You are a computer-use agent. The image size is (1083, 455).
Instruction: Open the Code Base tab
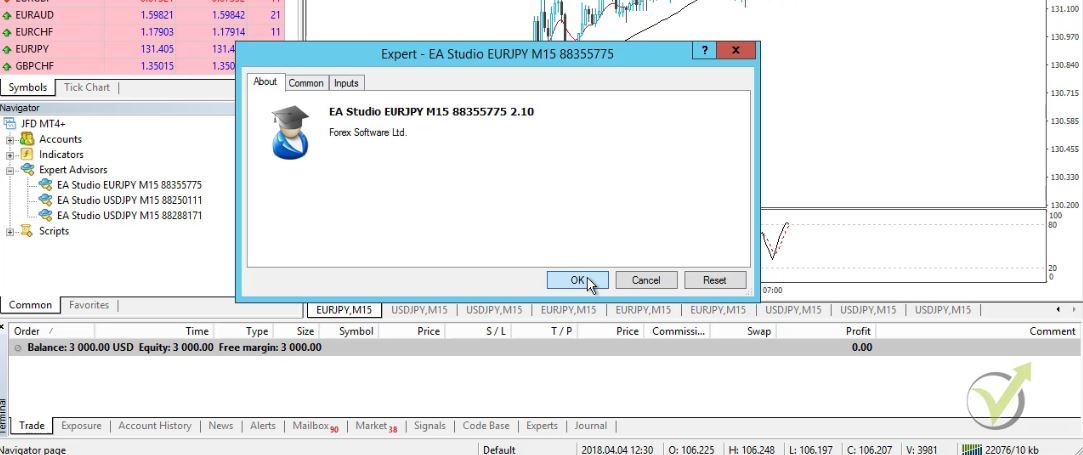tap(486, 426)
